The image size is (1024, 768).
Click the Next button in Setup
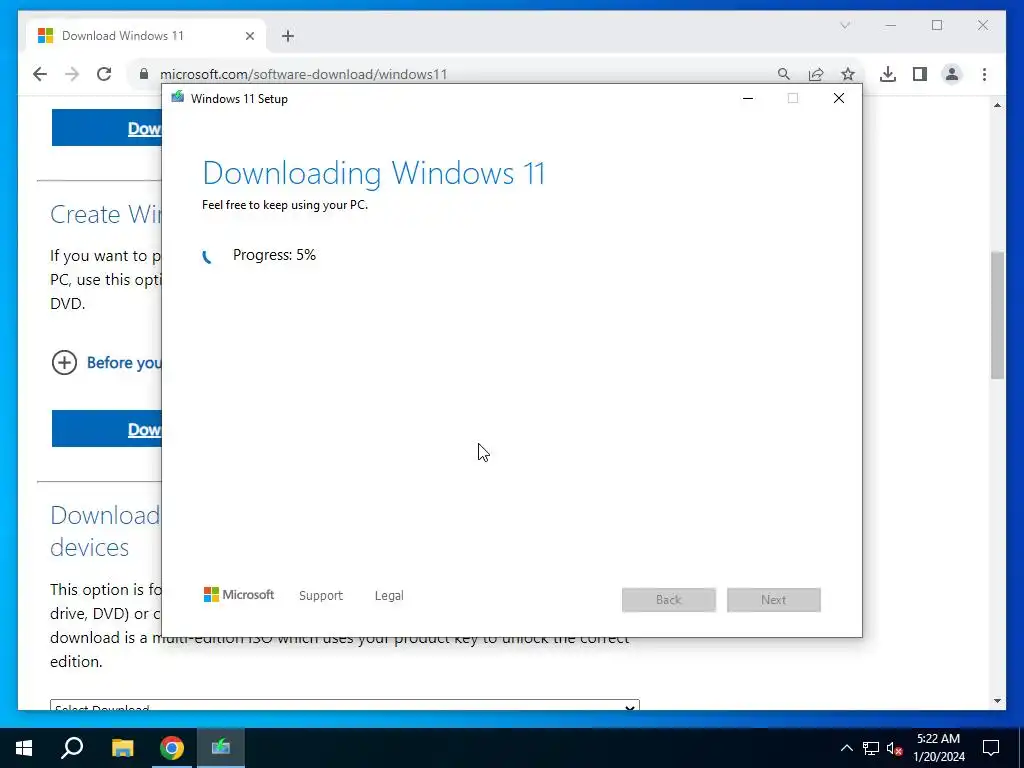(x=774, y=600)
